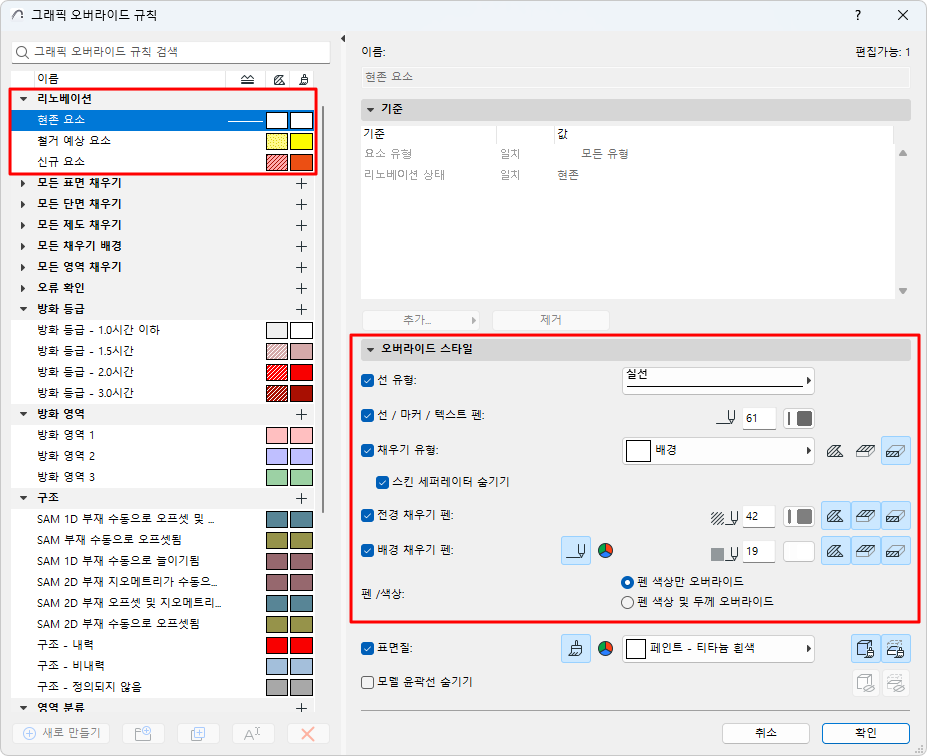Select RGB color mode for 표면질

tap(605, 649)
